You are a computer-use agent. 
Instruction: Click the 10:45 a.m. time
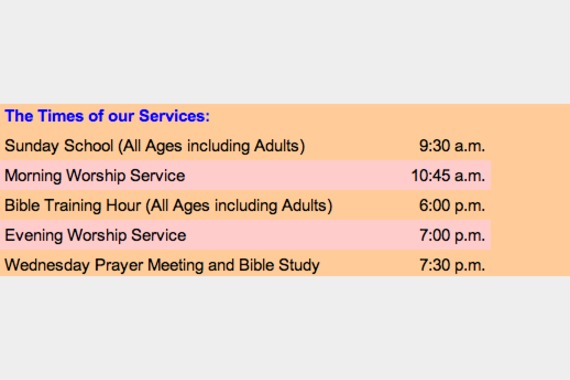click(448, 176)
